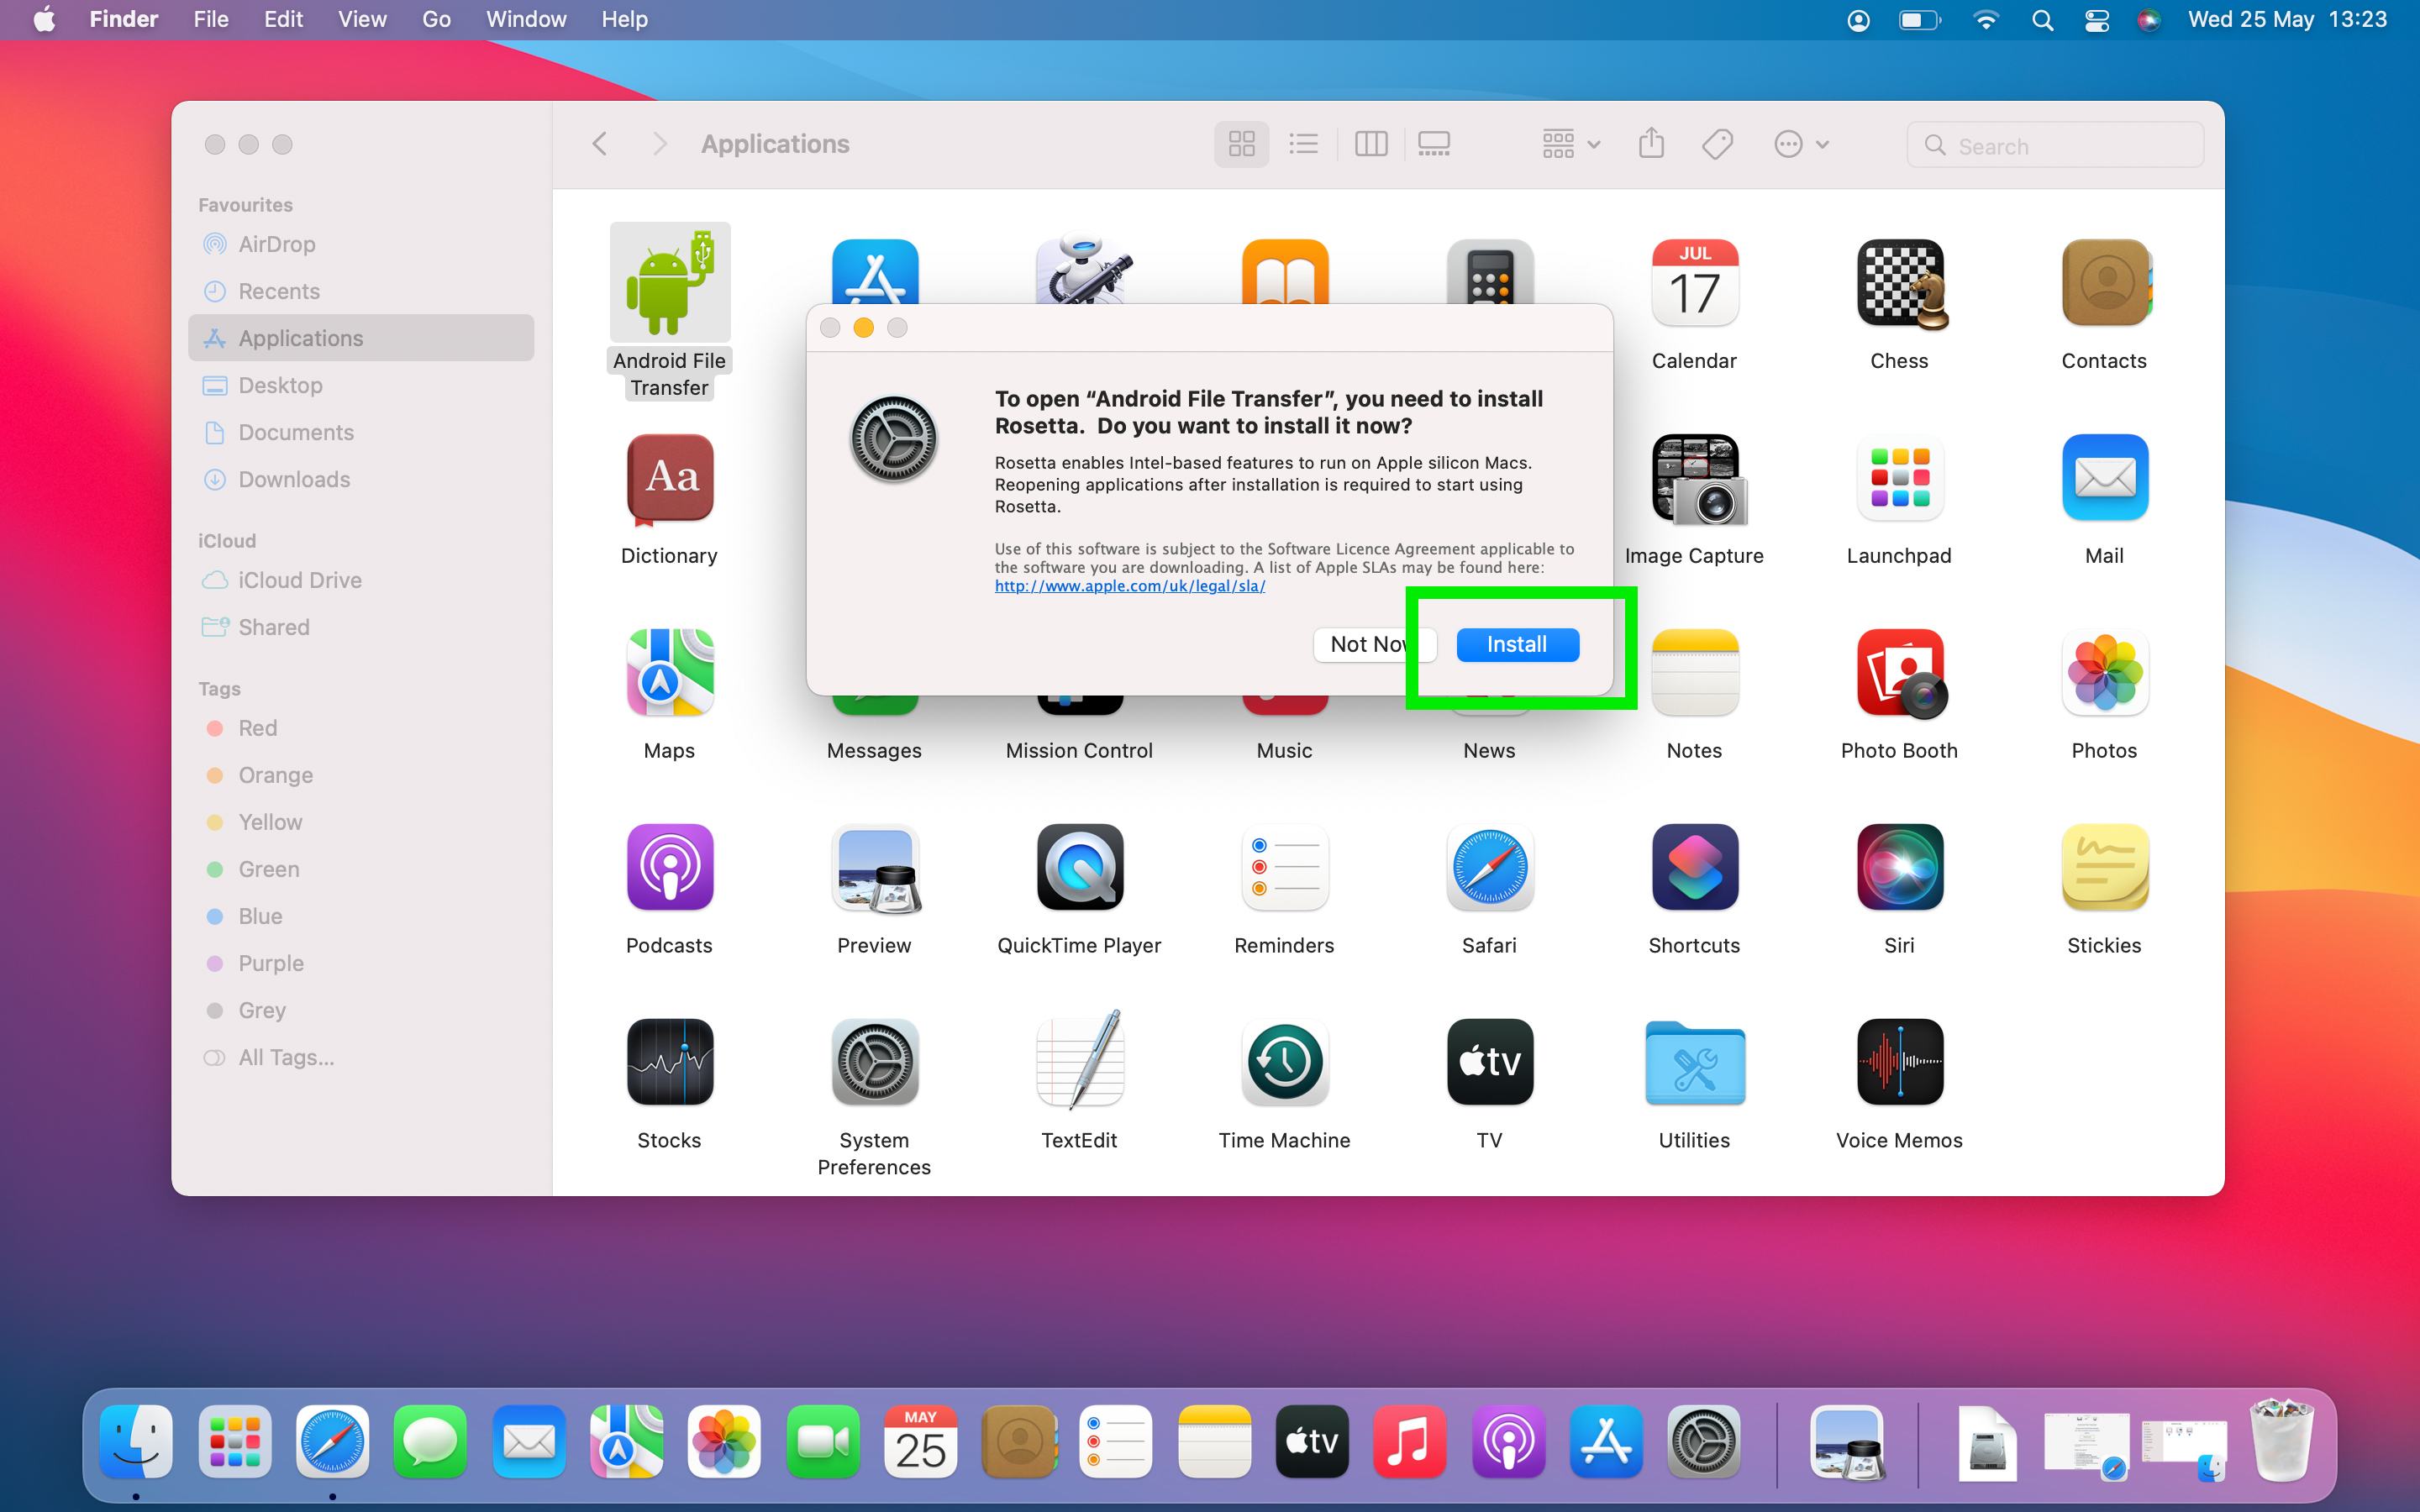
Task: Focus the Finder Search field
Action: [2054, 146]
